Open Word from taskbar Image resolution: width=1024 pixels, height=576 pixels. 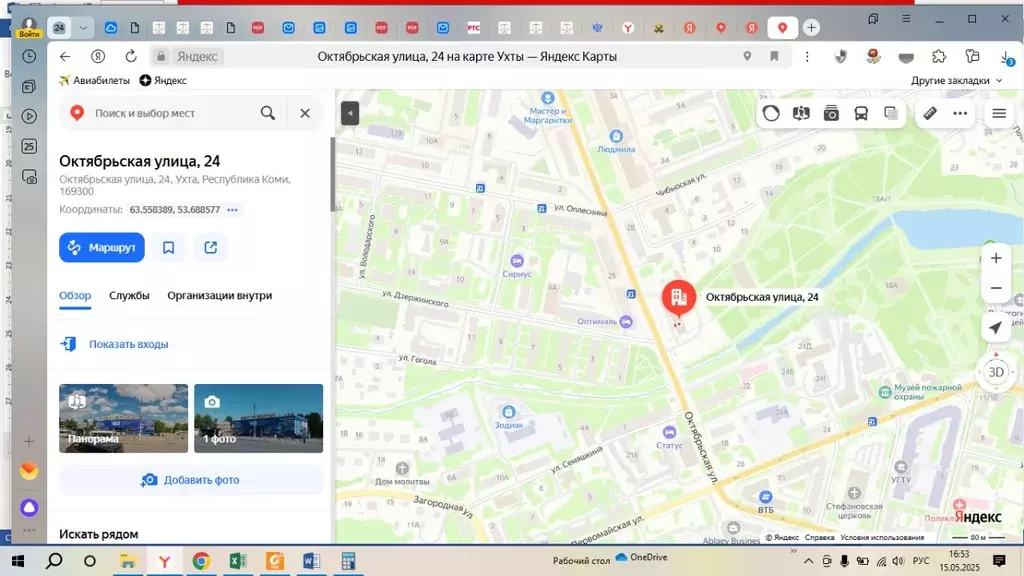[x=312, y=561]
